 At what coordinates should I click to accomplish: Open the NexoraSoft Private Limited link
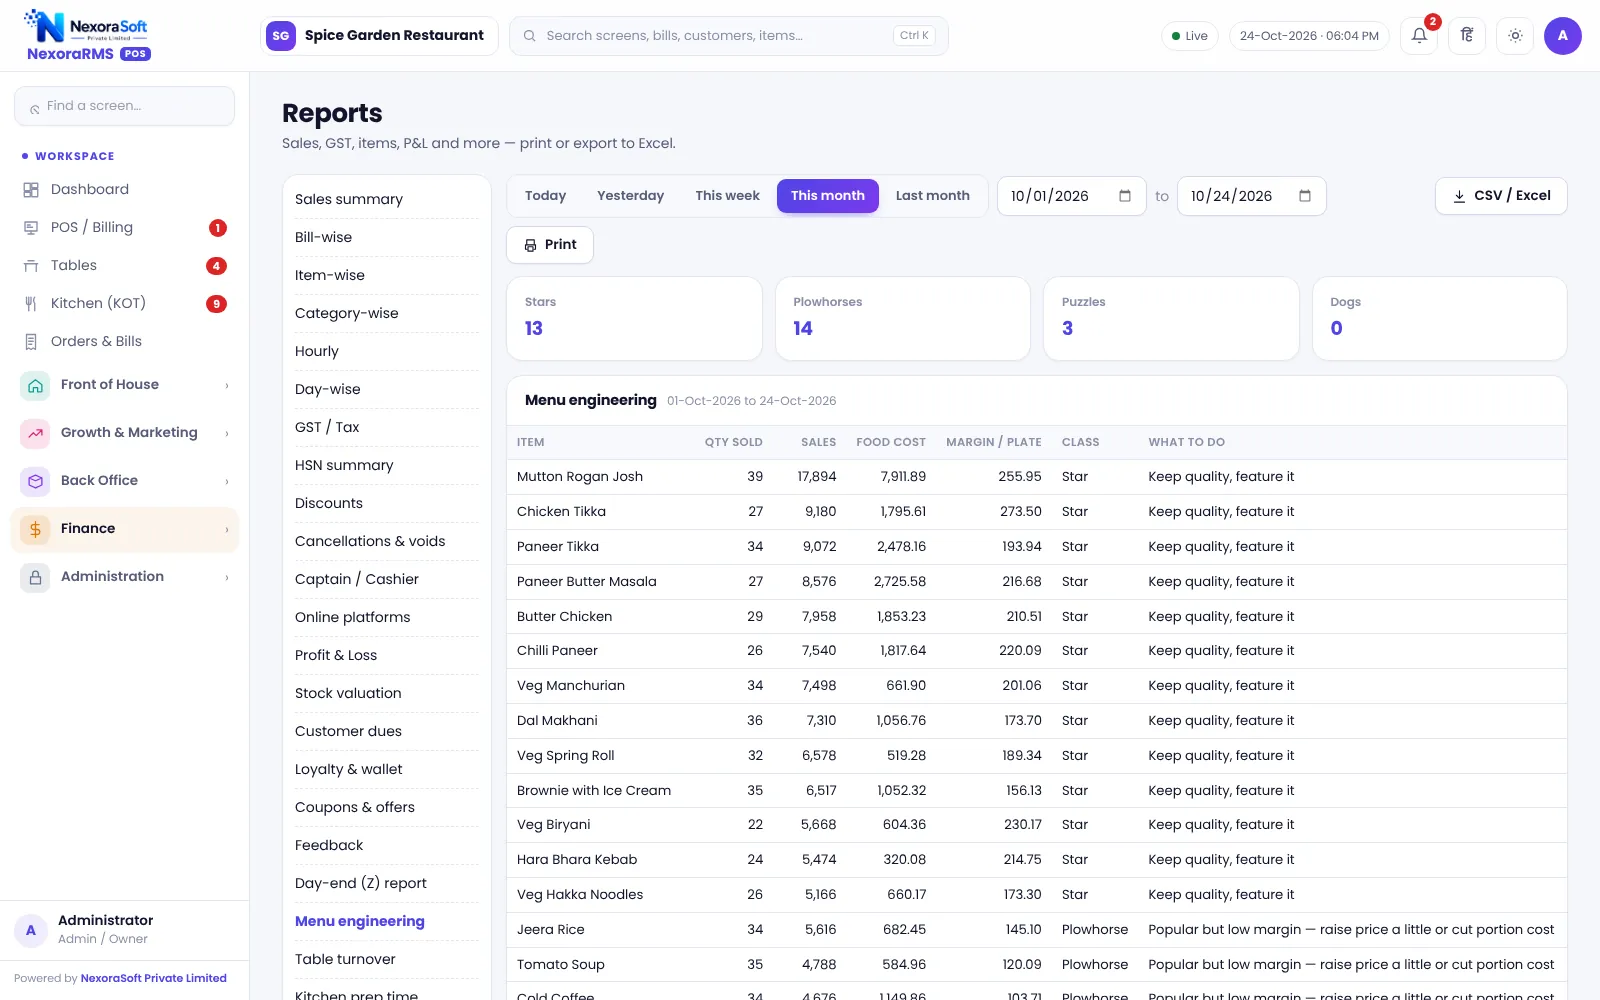point(154,978)
